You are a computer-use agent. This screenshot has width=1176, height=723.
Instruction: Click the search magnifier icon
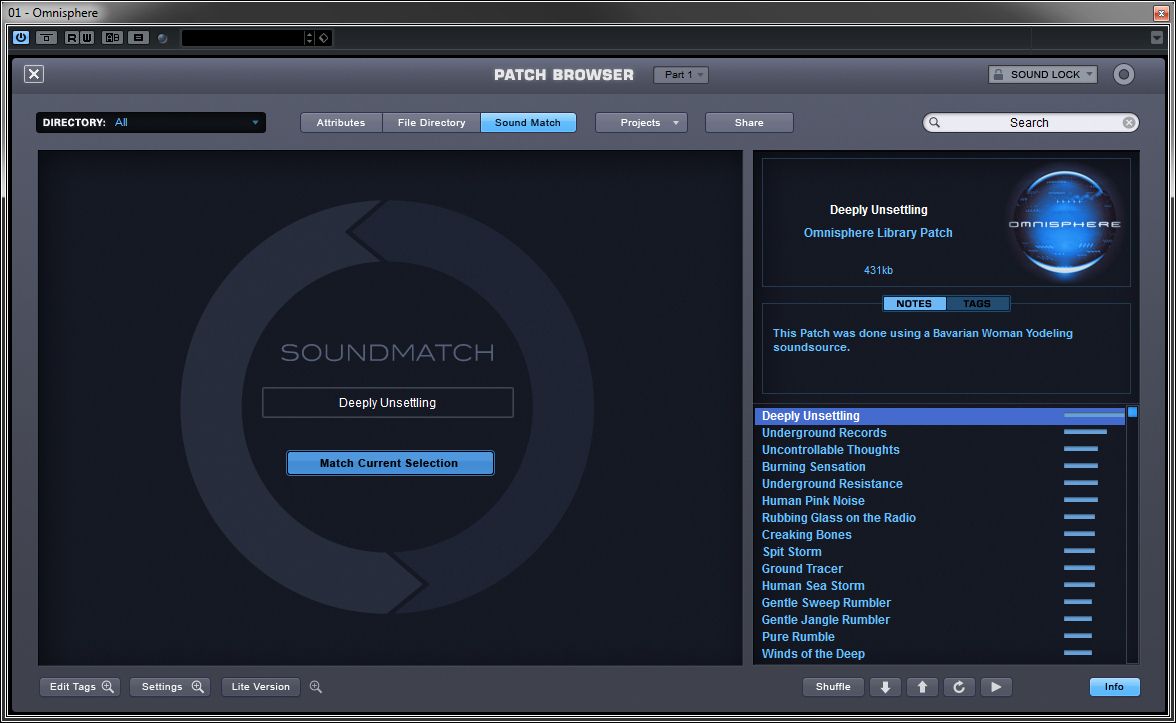[x=934, y=122]
